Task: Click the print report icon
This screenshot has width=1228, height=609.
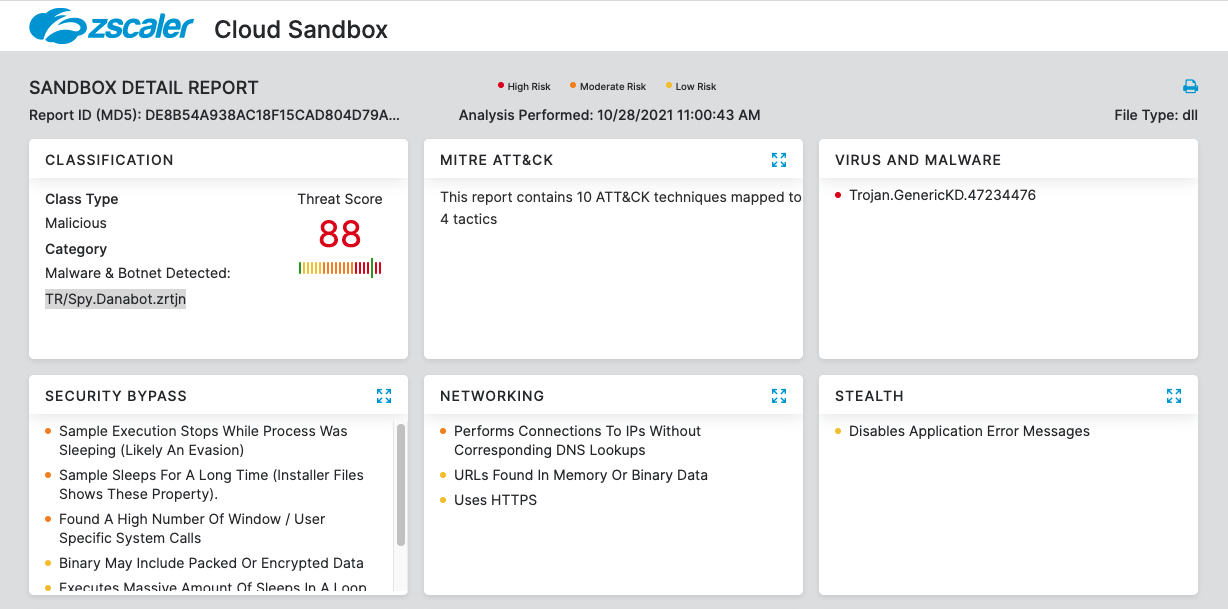Action: pos(1190,87)
